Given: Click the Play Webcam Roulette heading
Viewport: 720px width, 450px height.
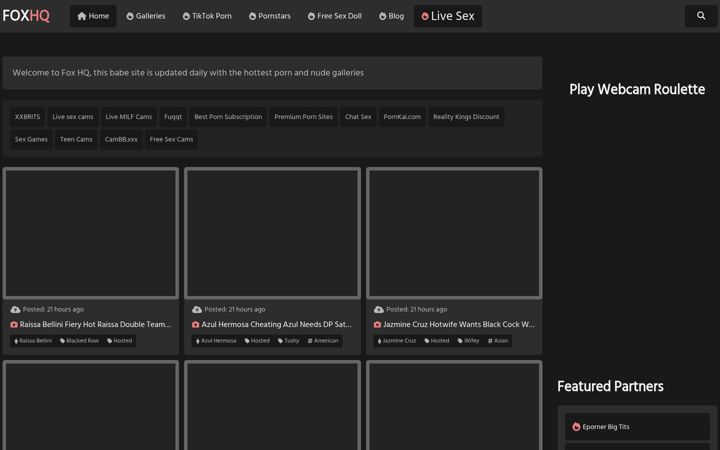Looking at the screenshot, I should coord(637,90).
